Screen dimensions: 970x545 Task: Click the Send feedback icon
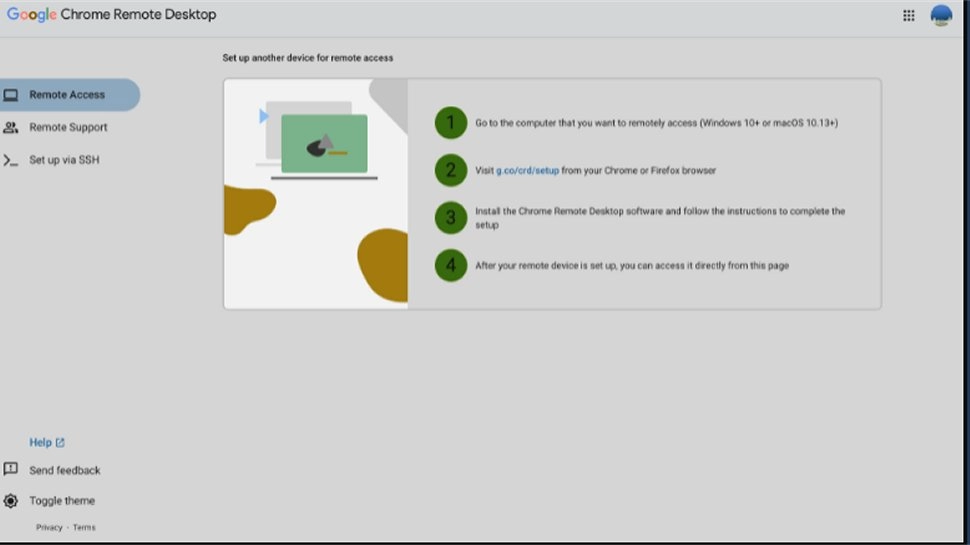11,469
